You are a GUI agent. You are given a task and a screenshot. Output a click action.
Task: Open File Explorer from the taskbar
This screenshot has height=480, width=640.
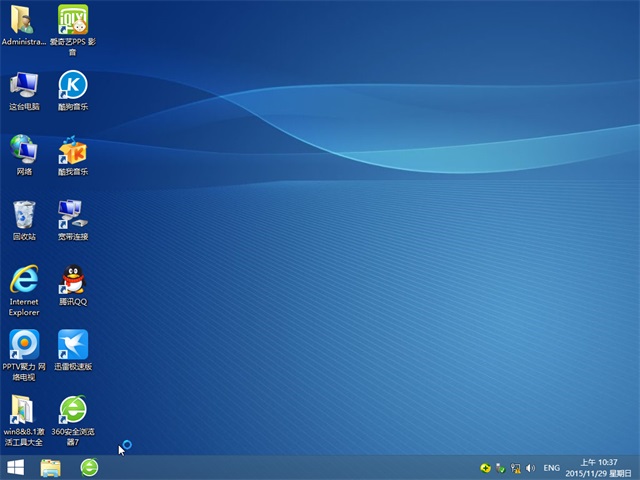click(x=50, y=467)
